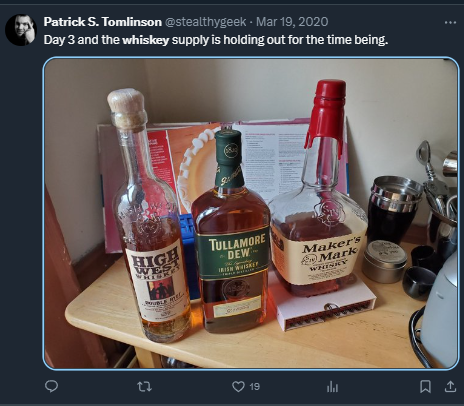Click the share upload arrow icon

click(450, 386)
